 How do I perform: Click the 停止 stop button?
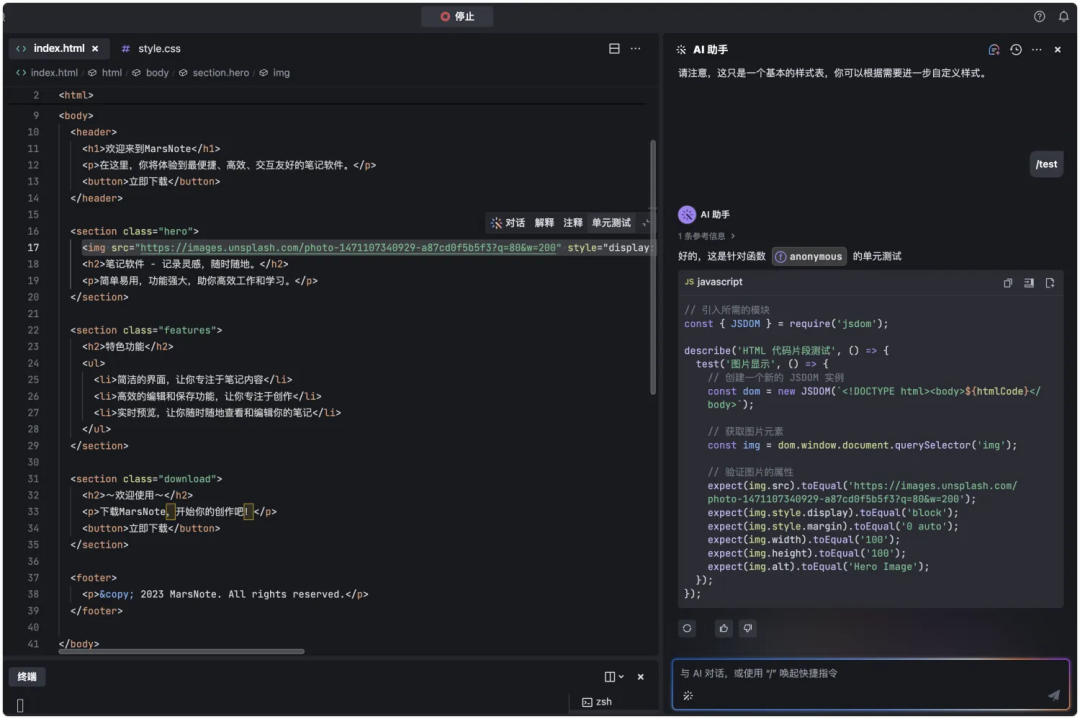pos(457,17)
